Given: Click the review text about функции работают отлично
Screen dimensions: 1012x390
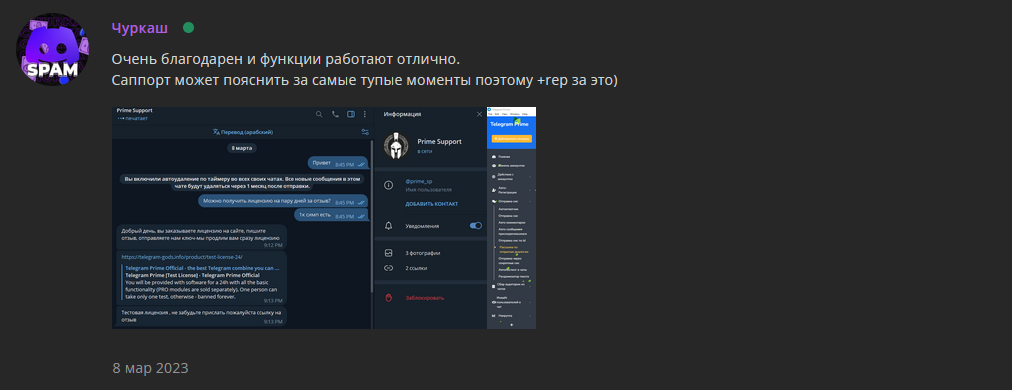Looking at the screenshot, I should 285,59.
